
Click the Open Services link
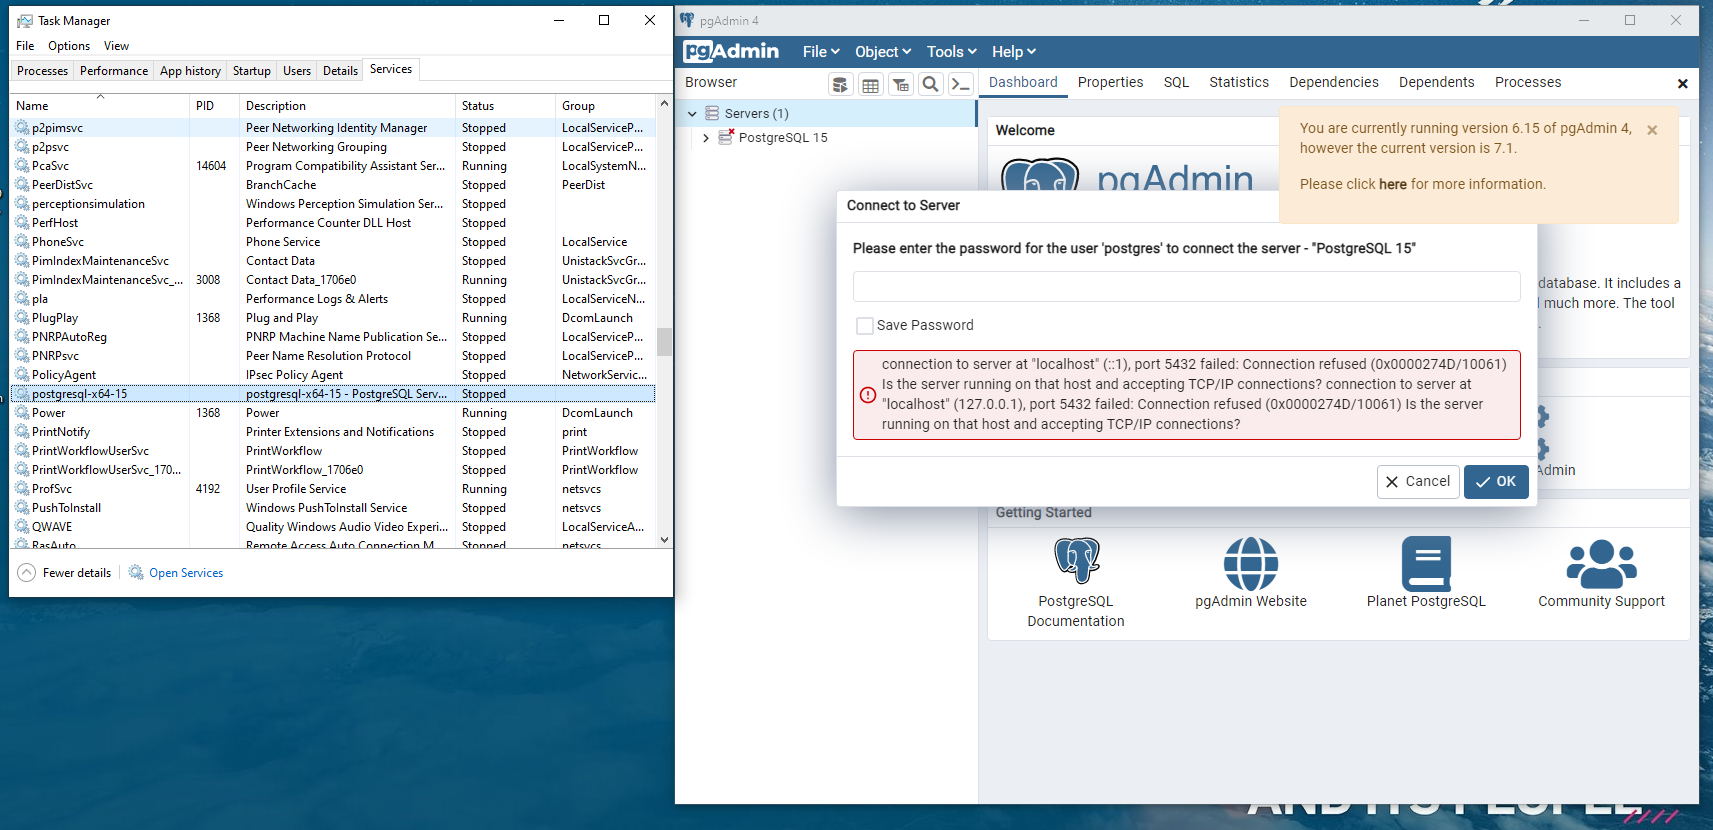[186, 573]
